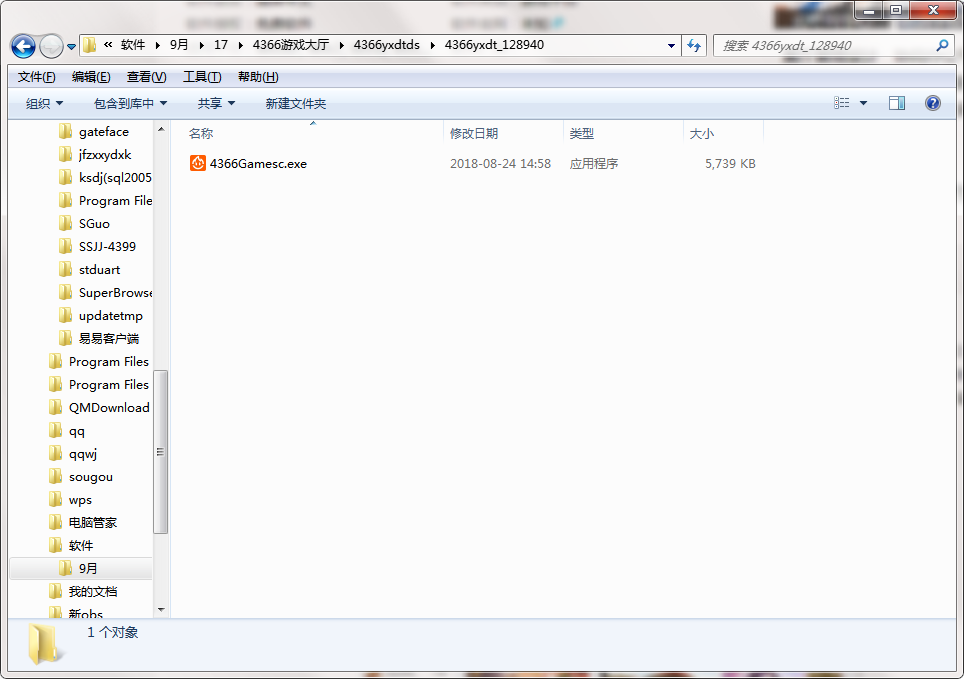Viewport: 964px width, 679px height.
Task: Click the tree pane scroll up arrow
Action: [161, 129]
